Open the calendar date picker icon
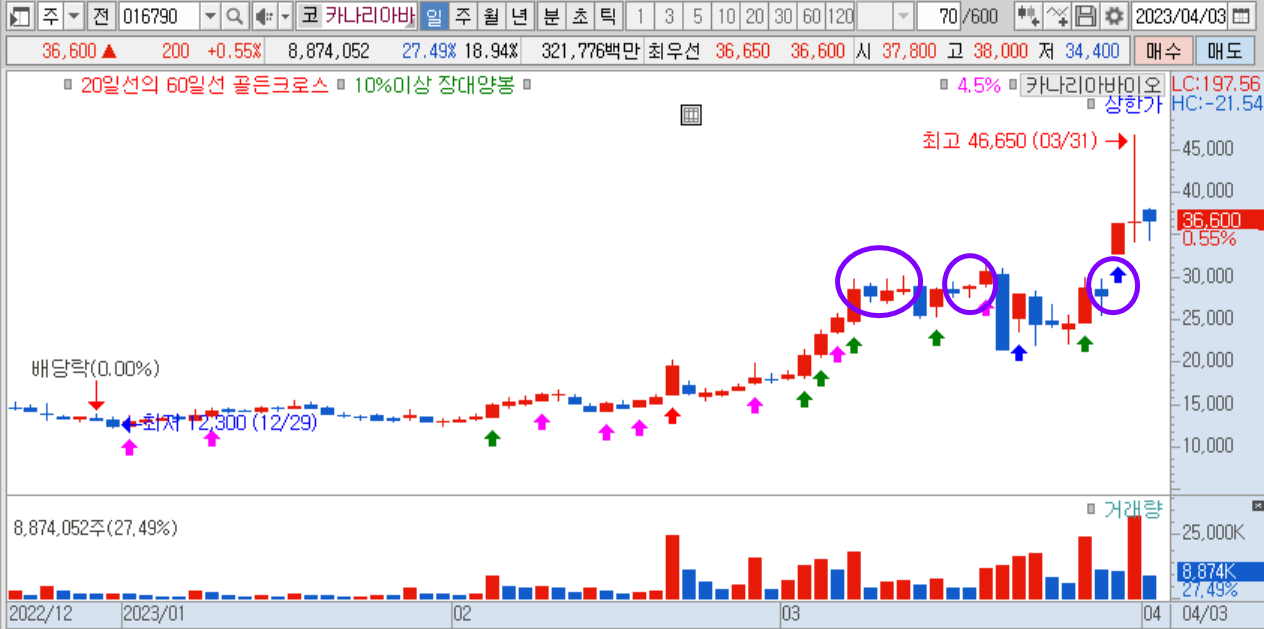Image resolution: width=1264 pixels, height=629 pixels. [1240, 15]
